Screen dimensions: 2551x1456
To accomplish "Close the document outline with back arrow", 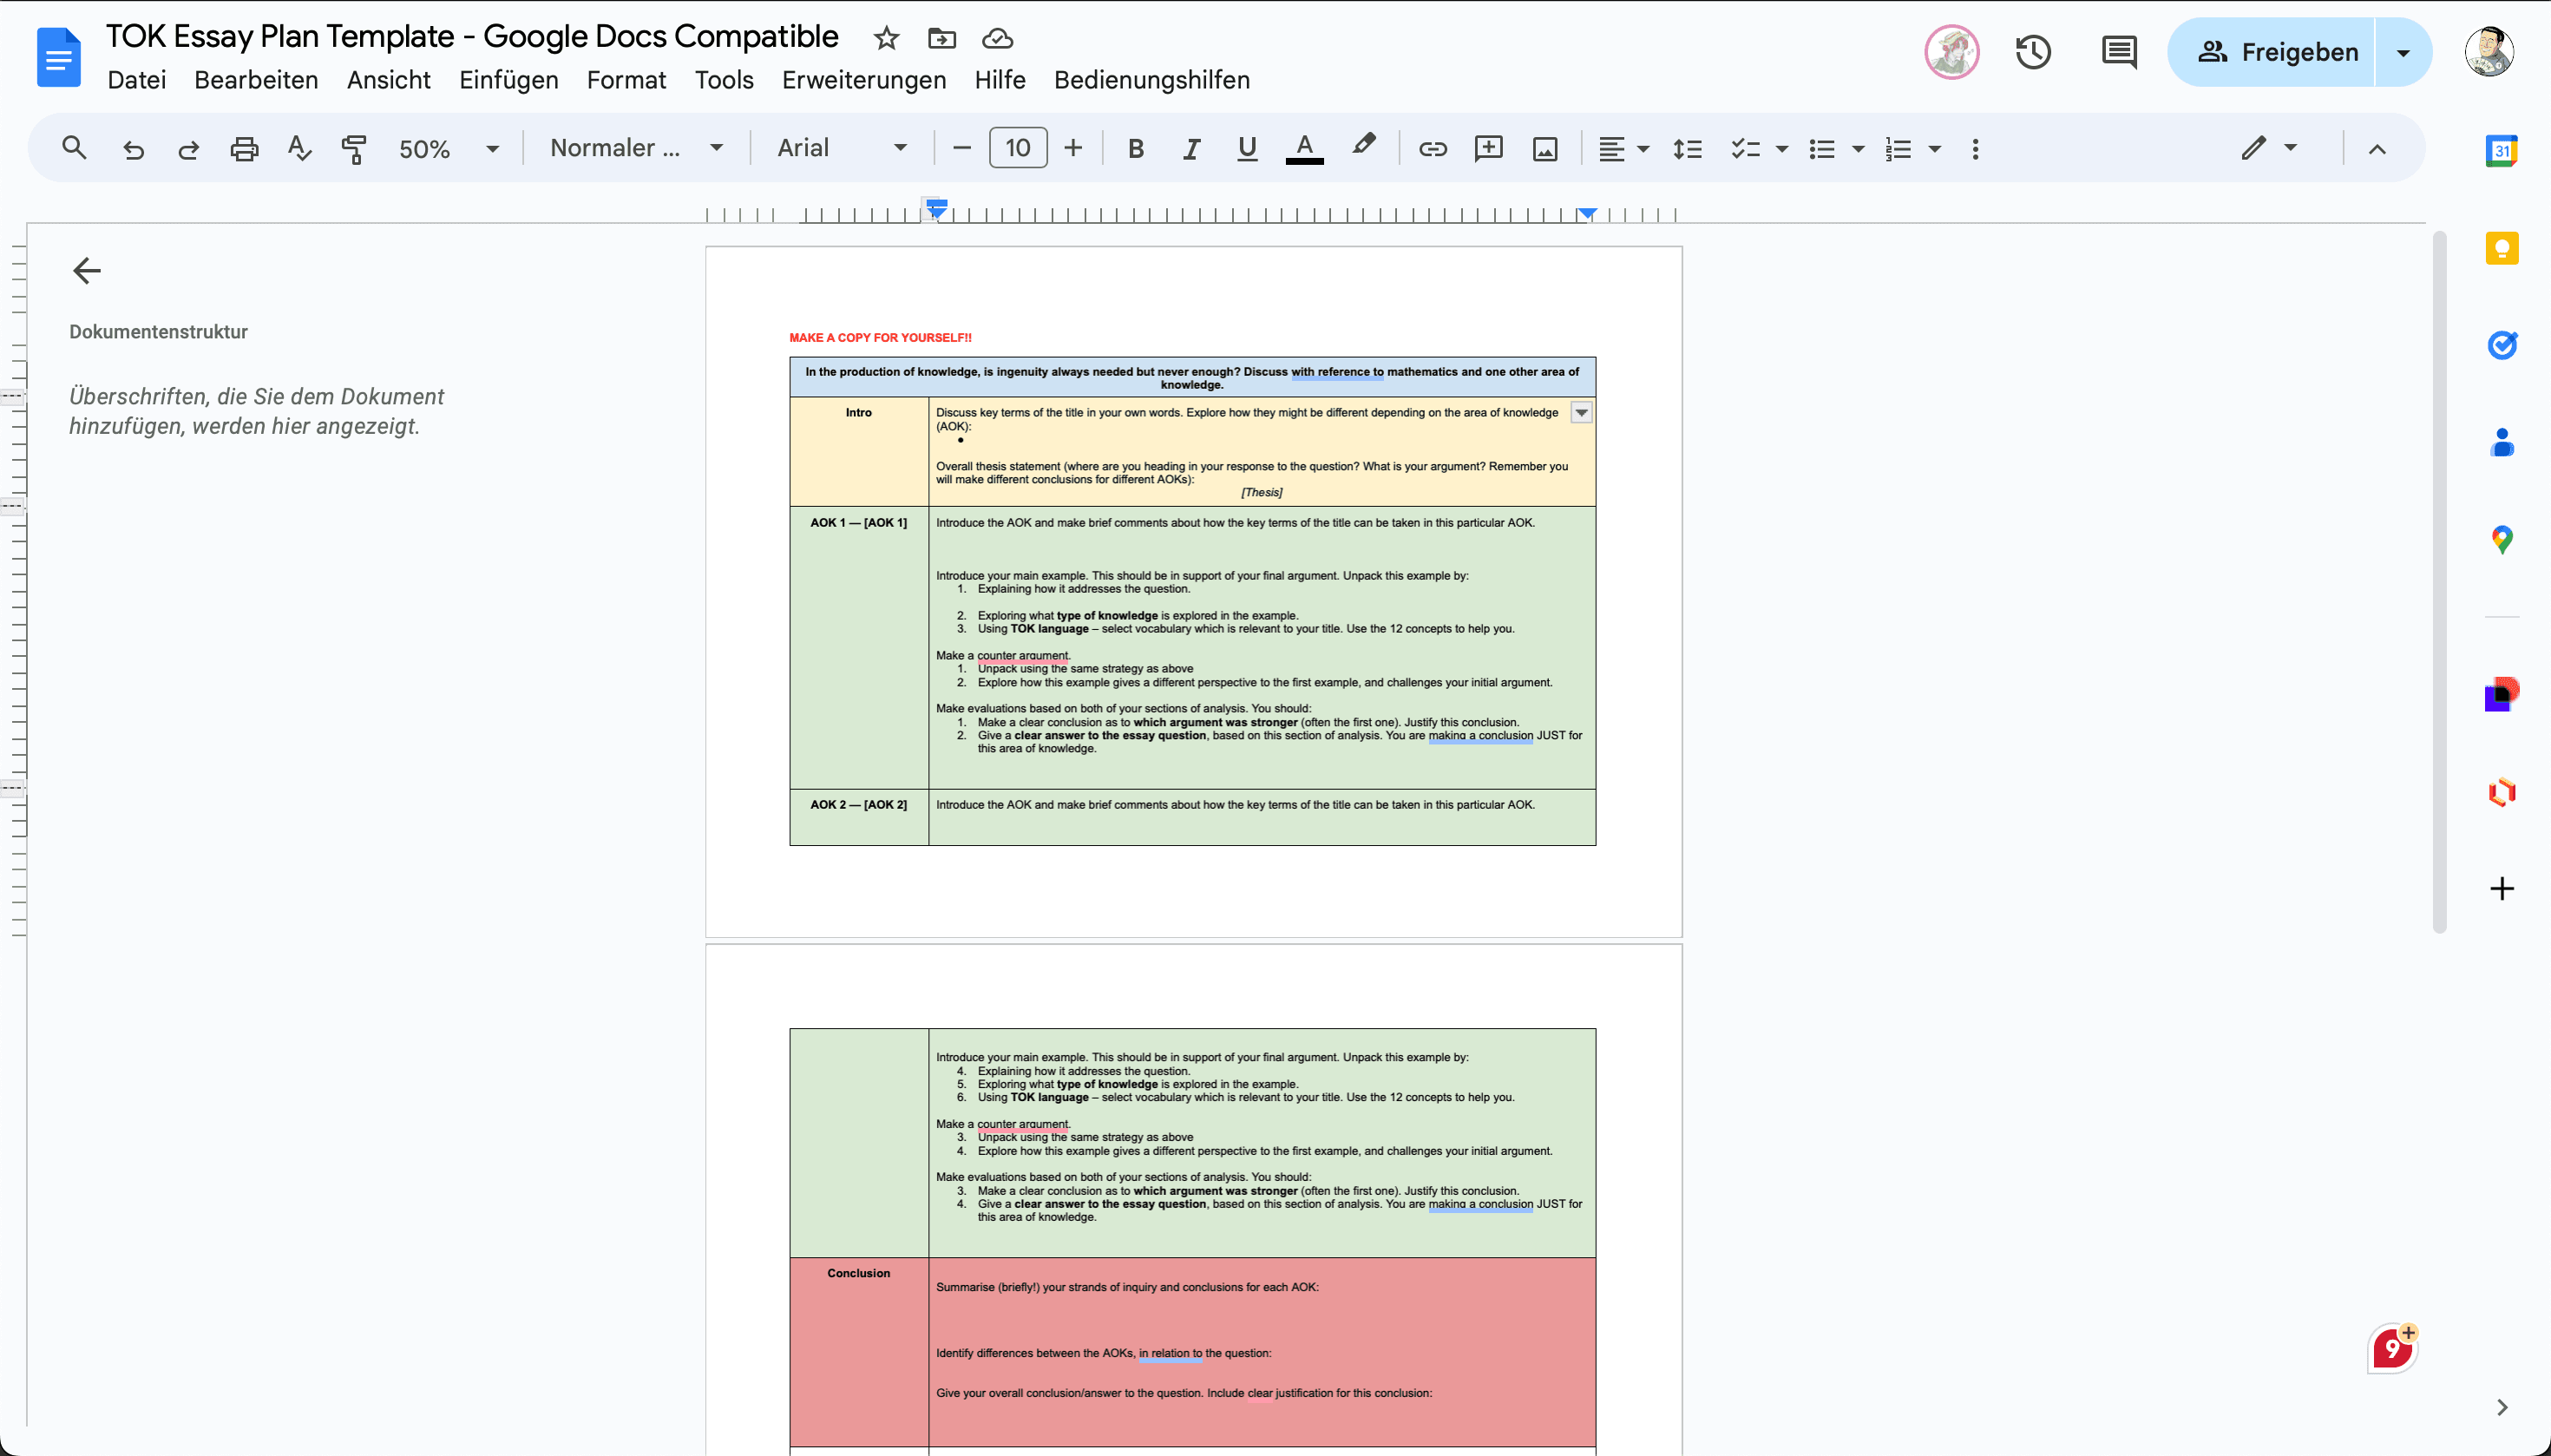I will (87, 270).
